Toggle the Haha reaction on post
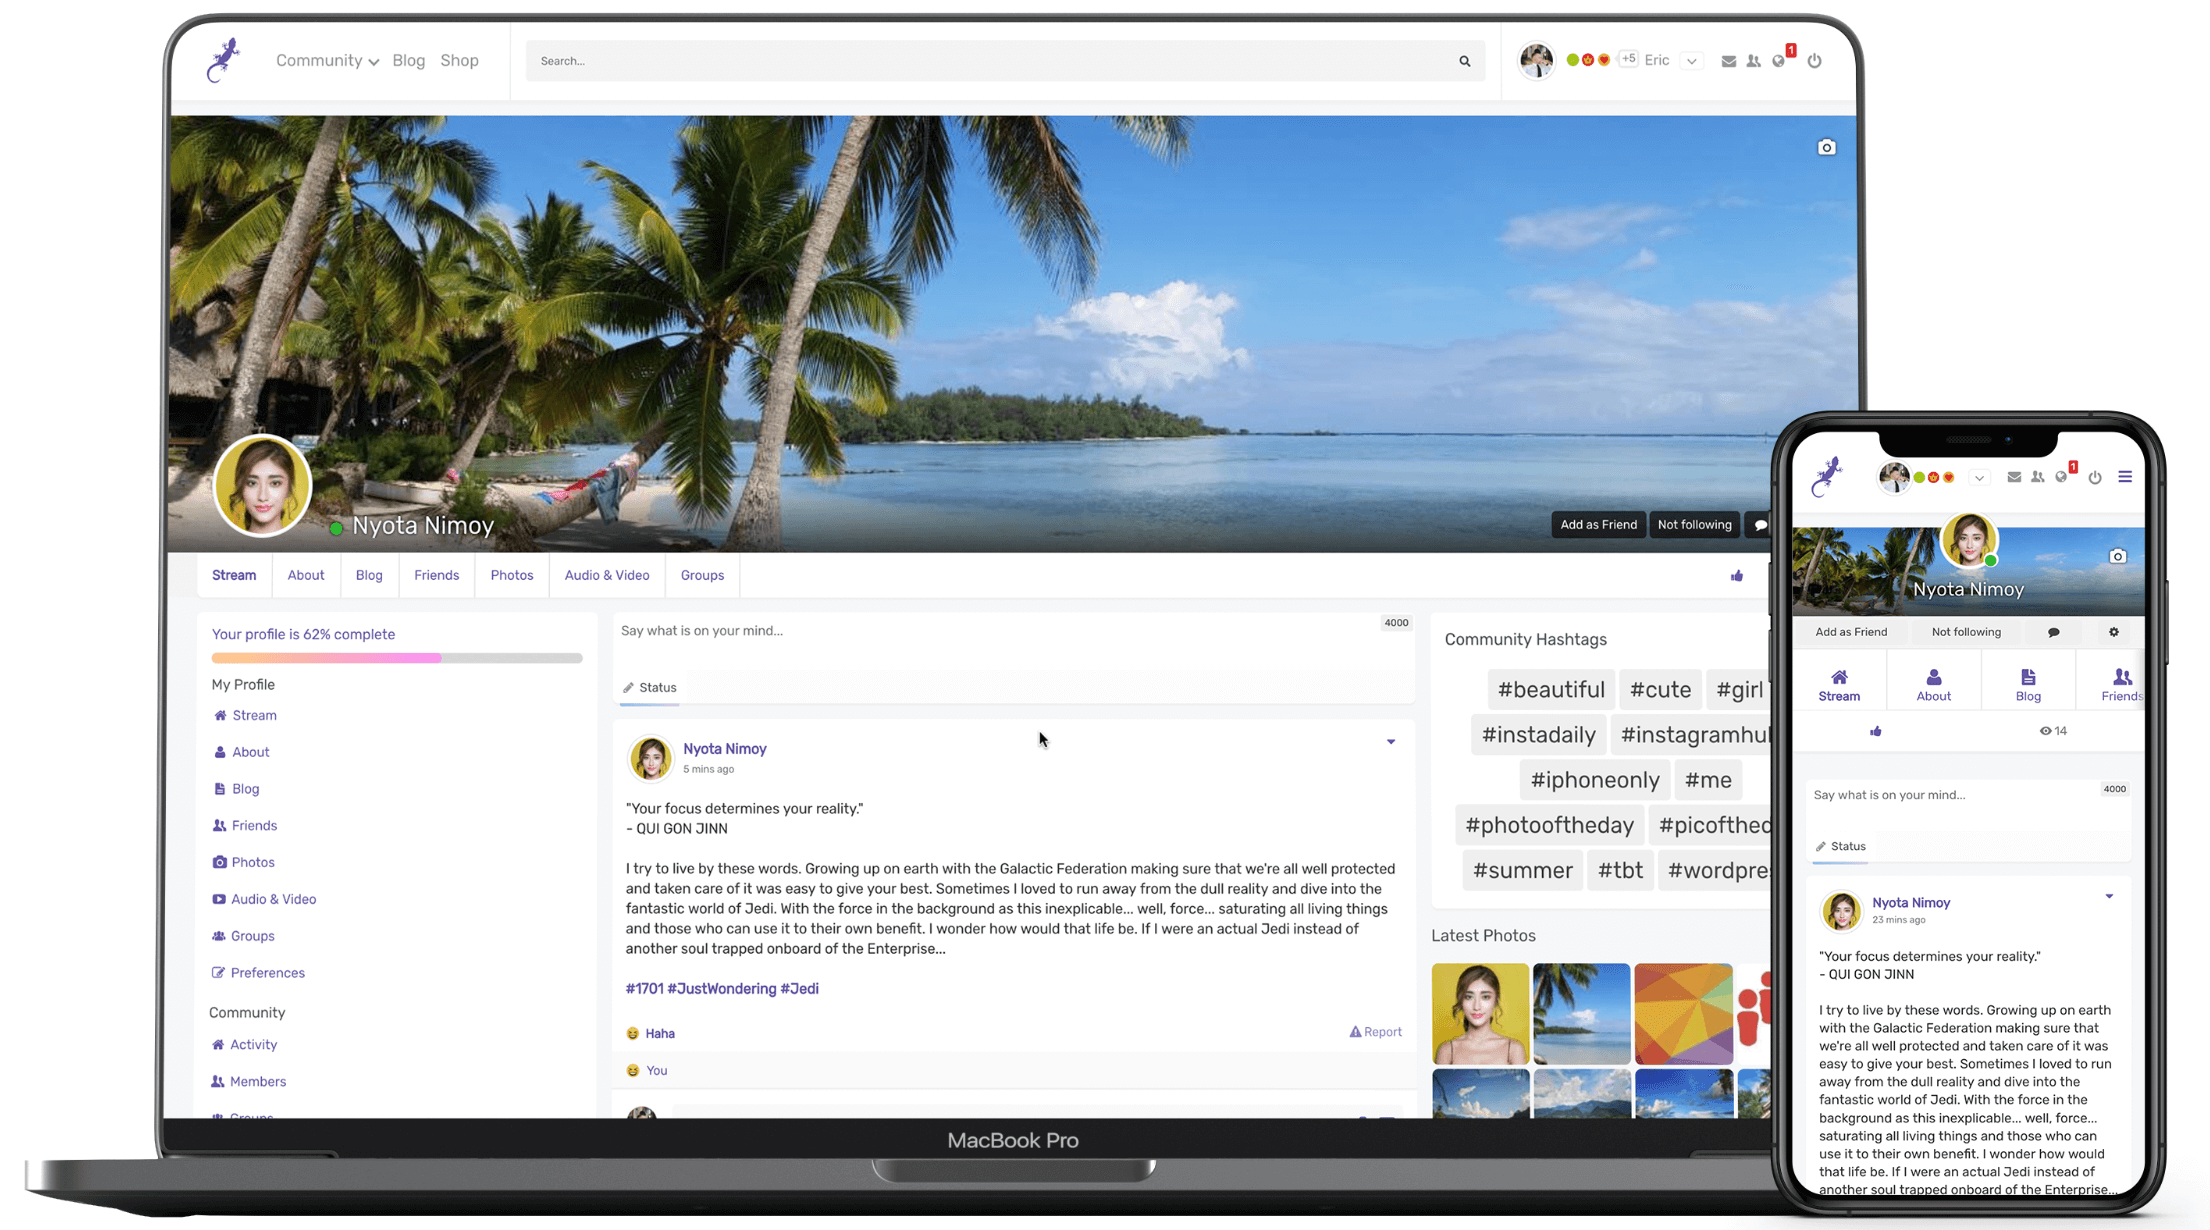 (650, 1032)
